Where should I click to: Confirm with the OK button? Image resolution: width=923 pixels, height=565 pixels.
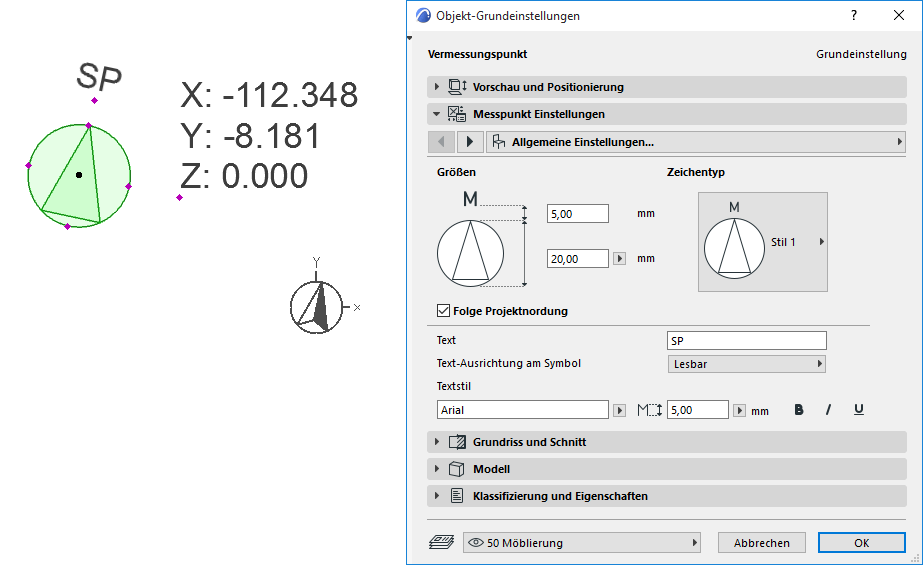click(x=862, y=543)
